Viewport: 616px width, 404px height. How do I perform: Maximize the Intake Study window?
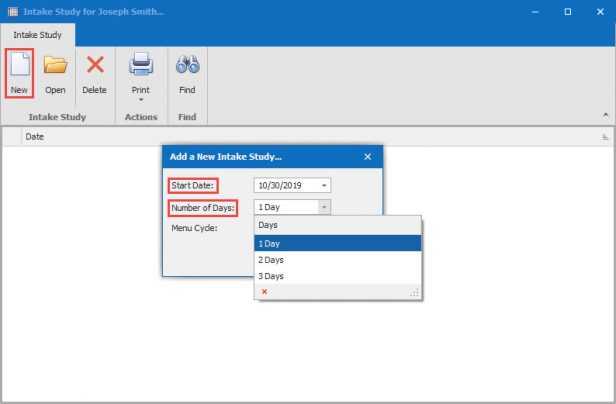(568, 11)
